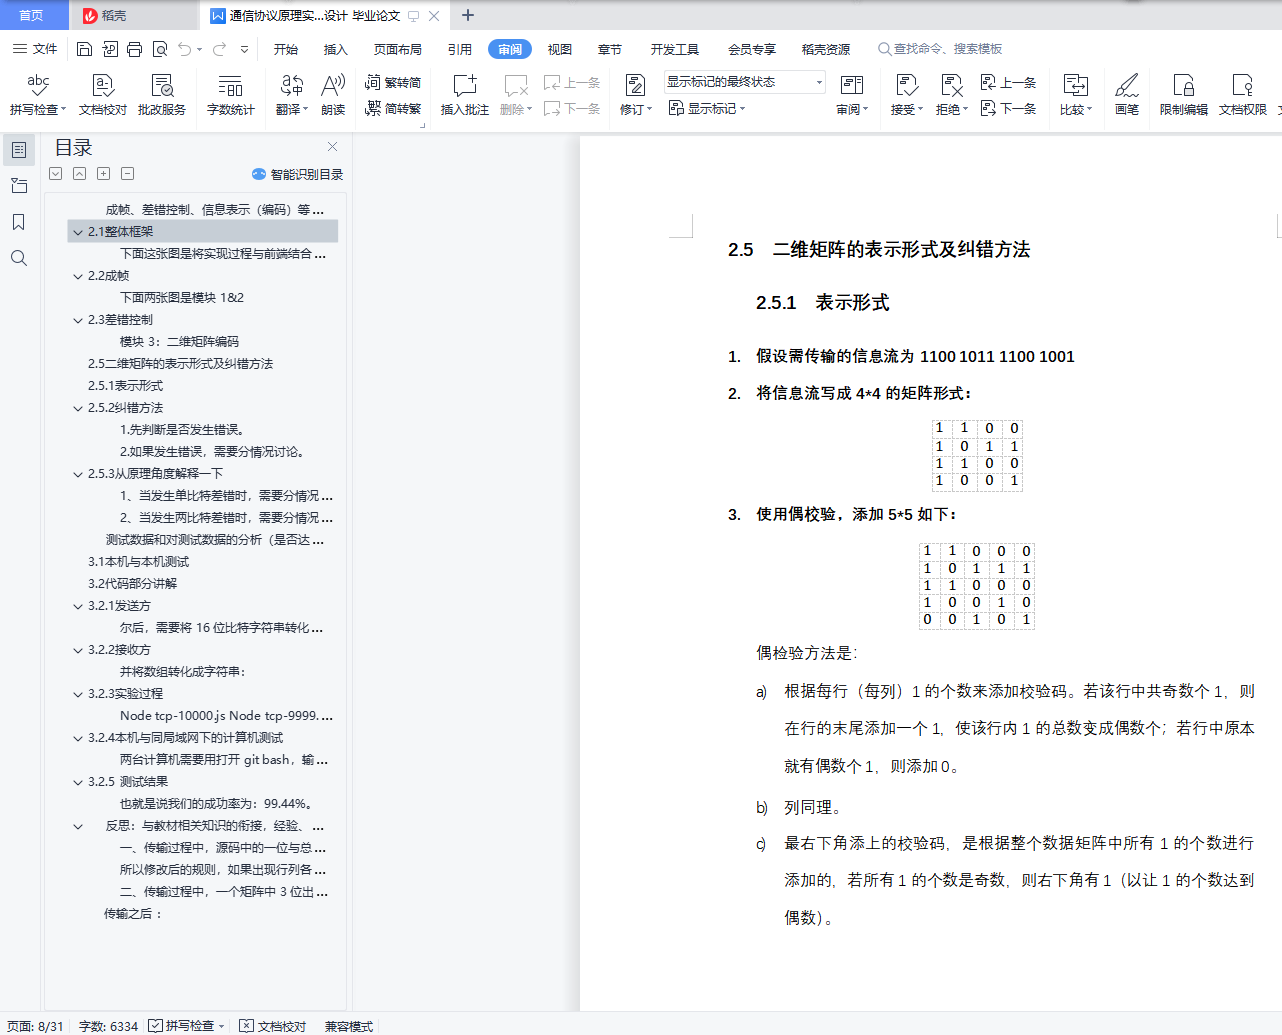Show 字数统计 word count
1282x1035 pixels.
point(231,95)
